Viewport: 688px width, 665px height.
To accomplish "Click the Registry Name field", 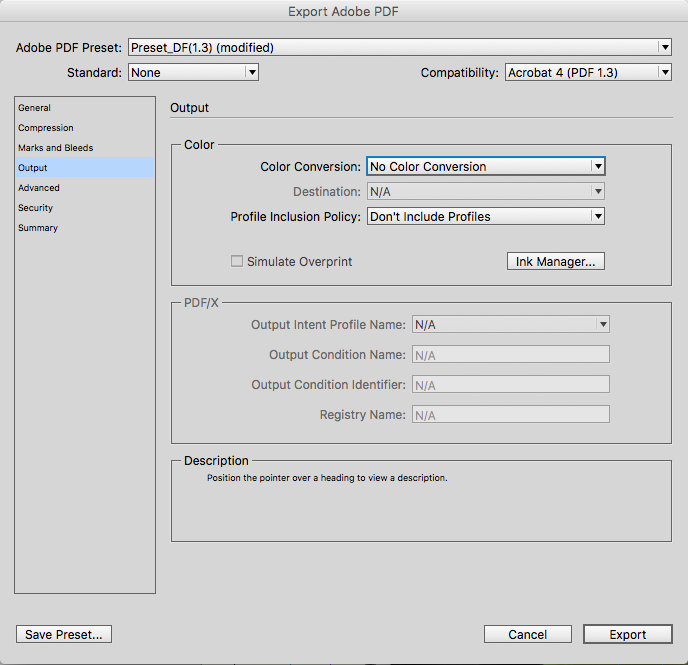I will click(510, 415).
